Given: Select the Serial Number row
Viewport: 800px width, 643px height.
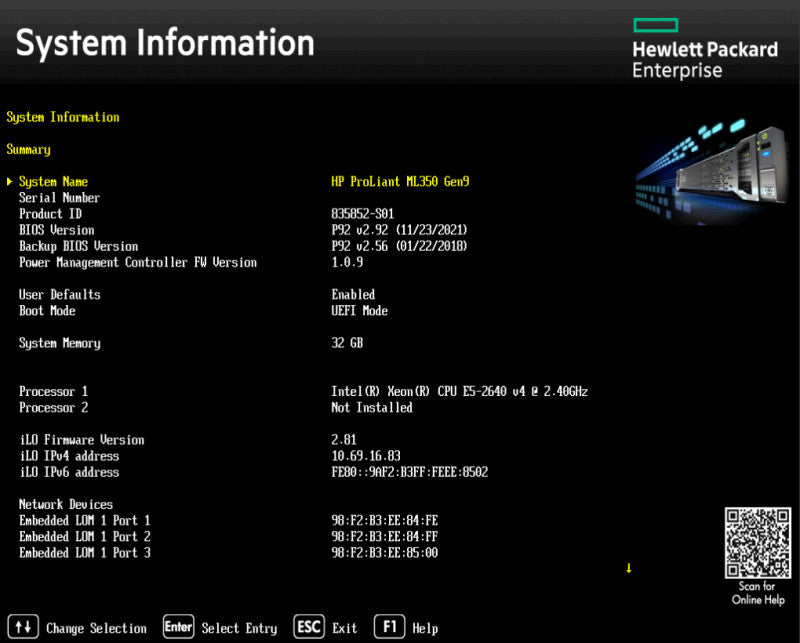Looking at the screenshot, I should 59,198.
